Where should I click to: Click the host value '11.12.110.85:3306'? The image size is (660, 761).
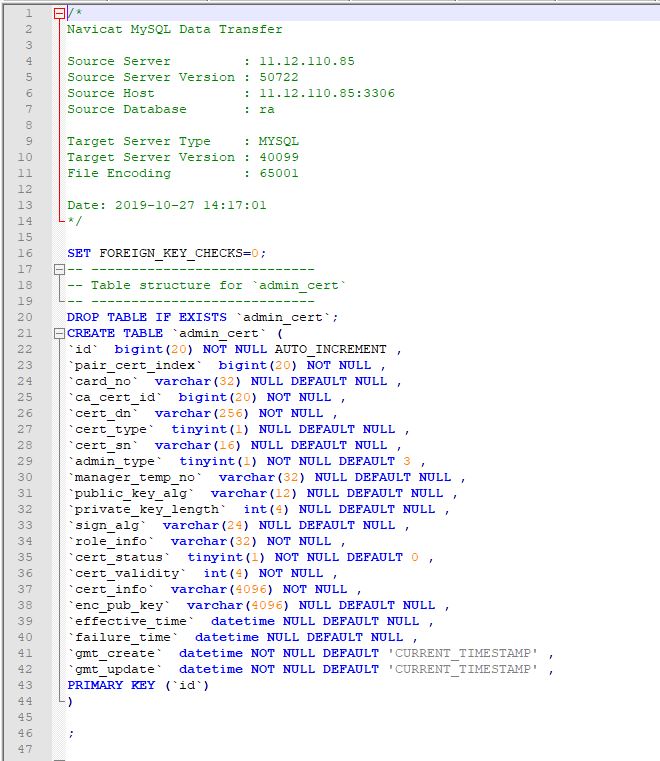click(327, 93)
